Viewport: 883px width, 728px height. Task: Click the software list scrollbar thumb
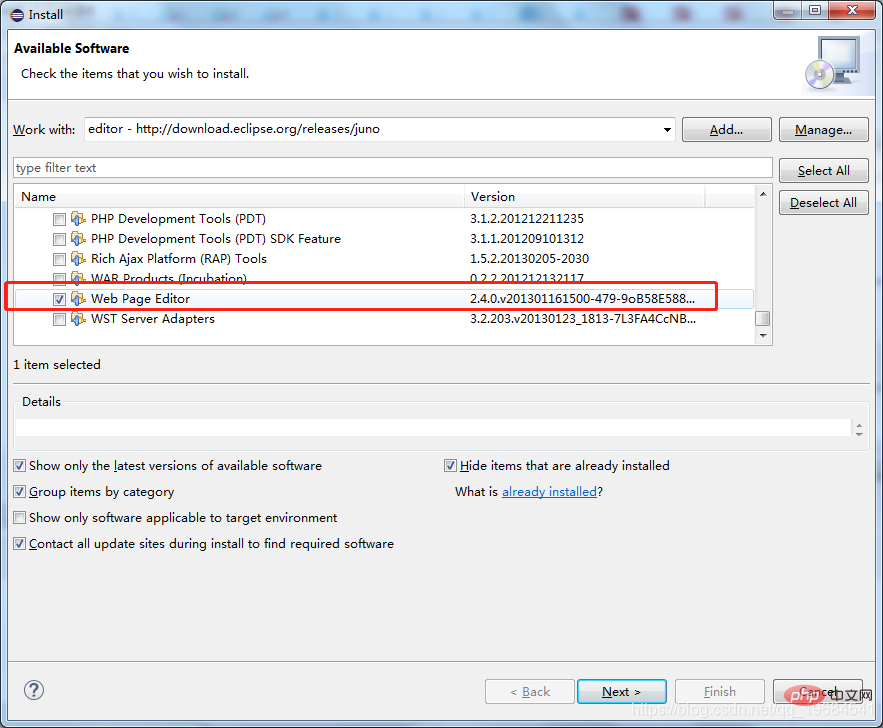(763, 319)
